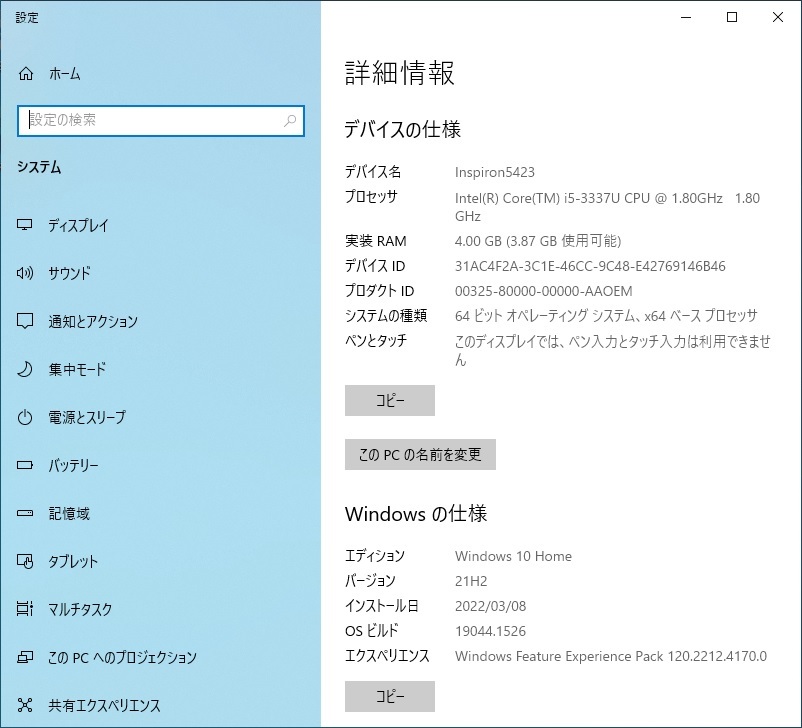The width and height of the screenshot is (802, 728).
Task: Select Windows Feature Experience Pack text
Action: coord(611,656)
